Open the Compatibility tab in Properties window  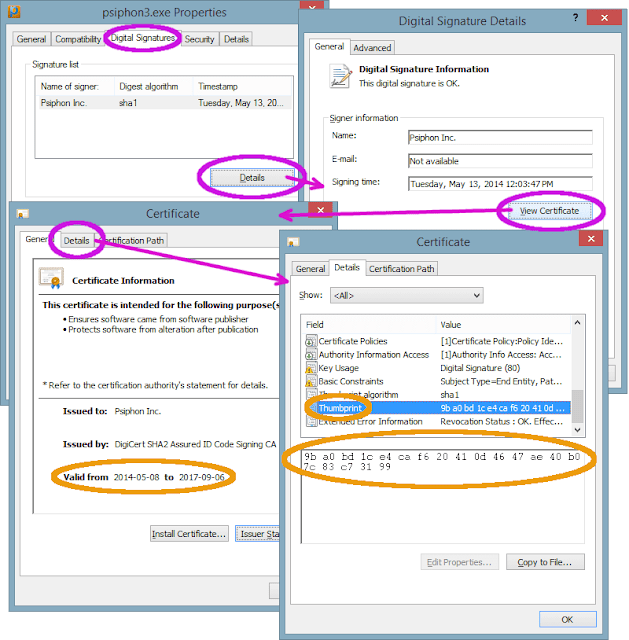click(x=78, y=39)
